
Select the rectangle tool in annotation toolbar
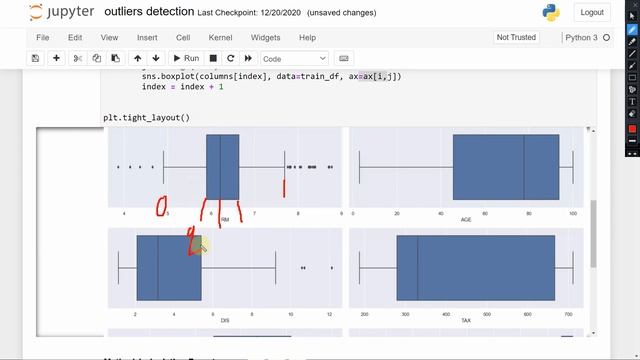632,78
